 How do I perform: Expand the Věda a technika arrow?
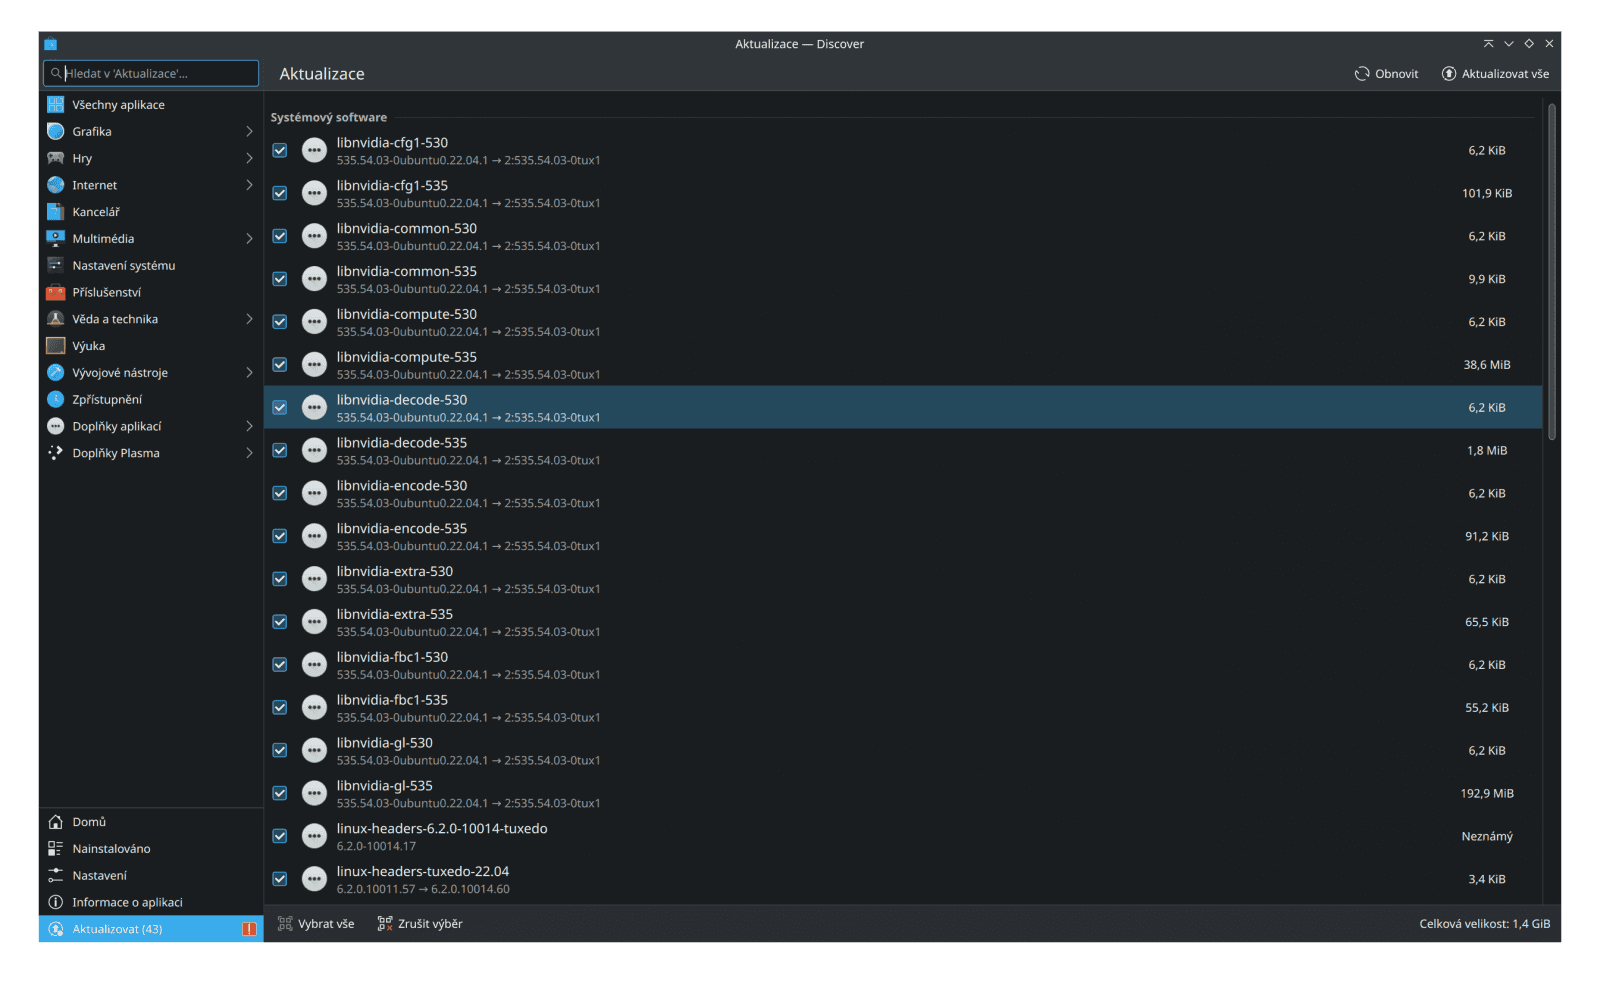click(x=249, y=319)
